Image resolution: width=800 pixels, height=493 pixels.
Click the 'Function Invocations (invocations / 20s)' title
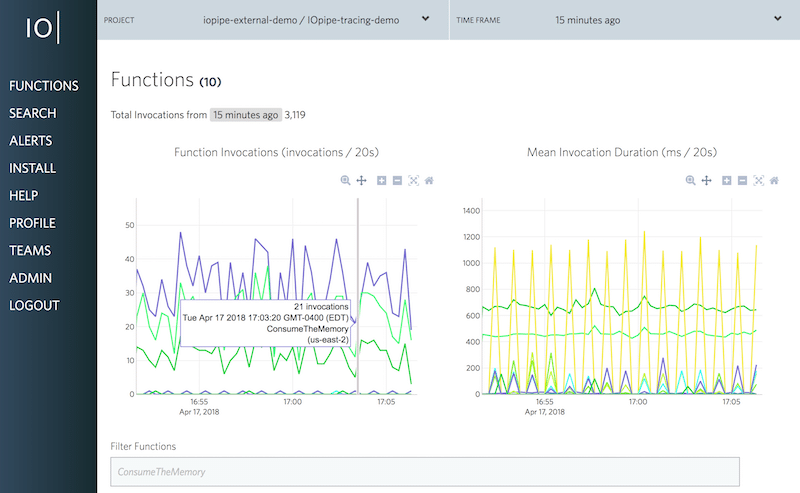[x=276, y=153]
